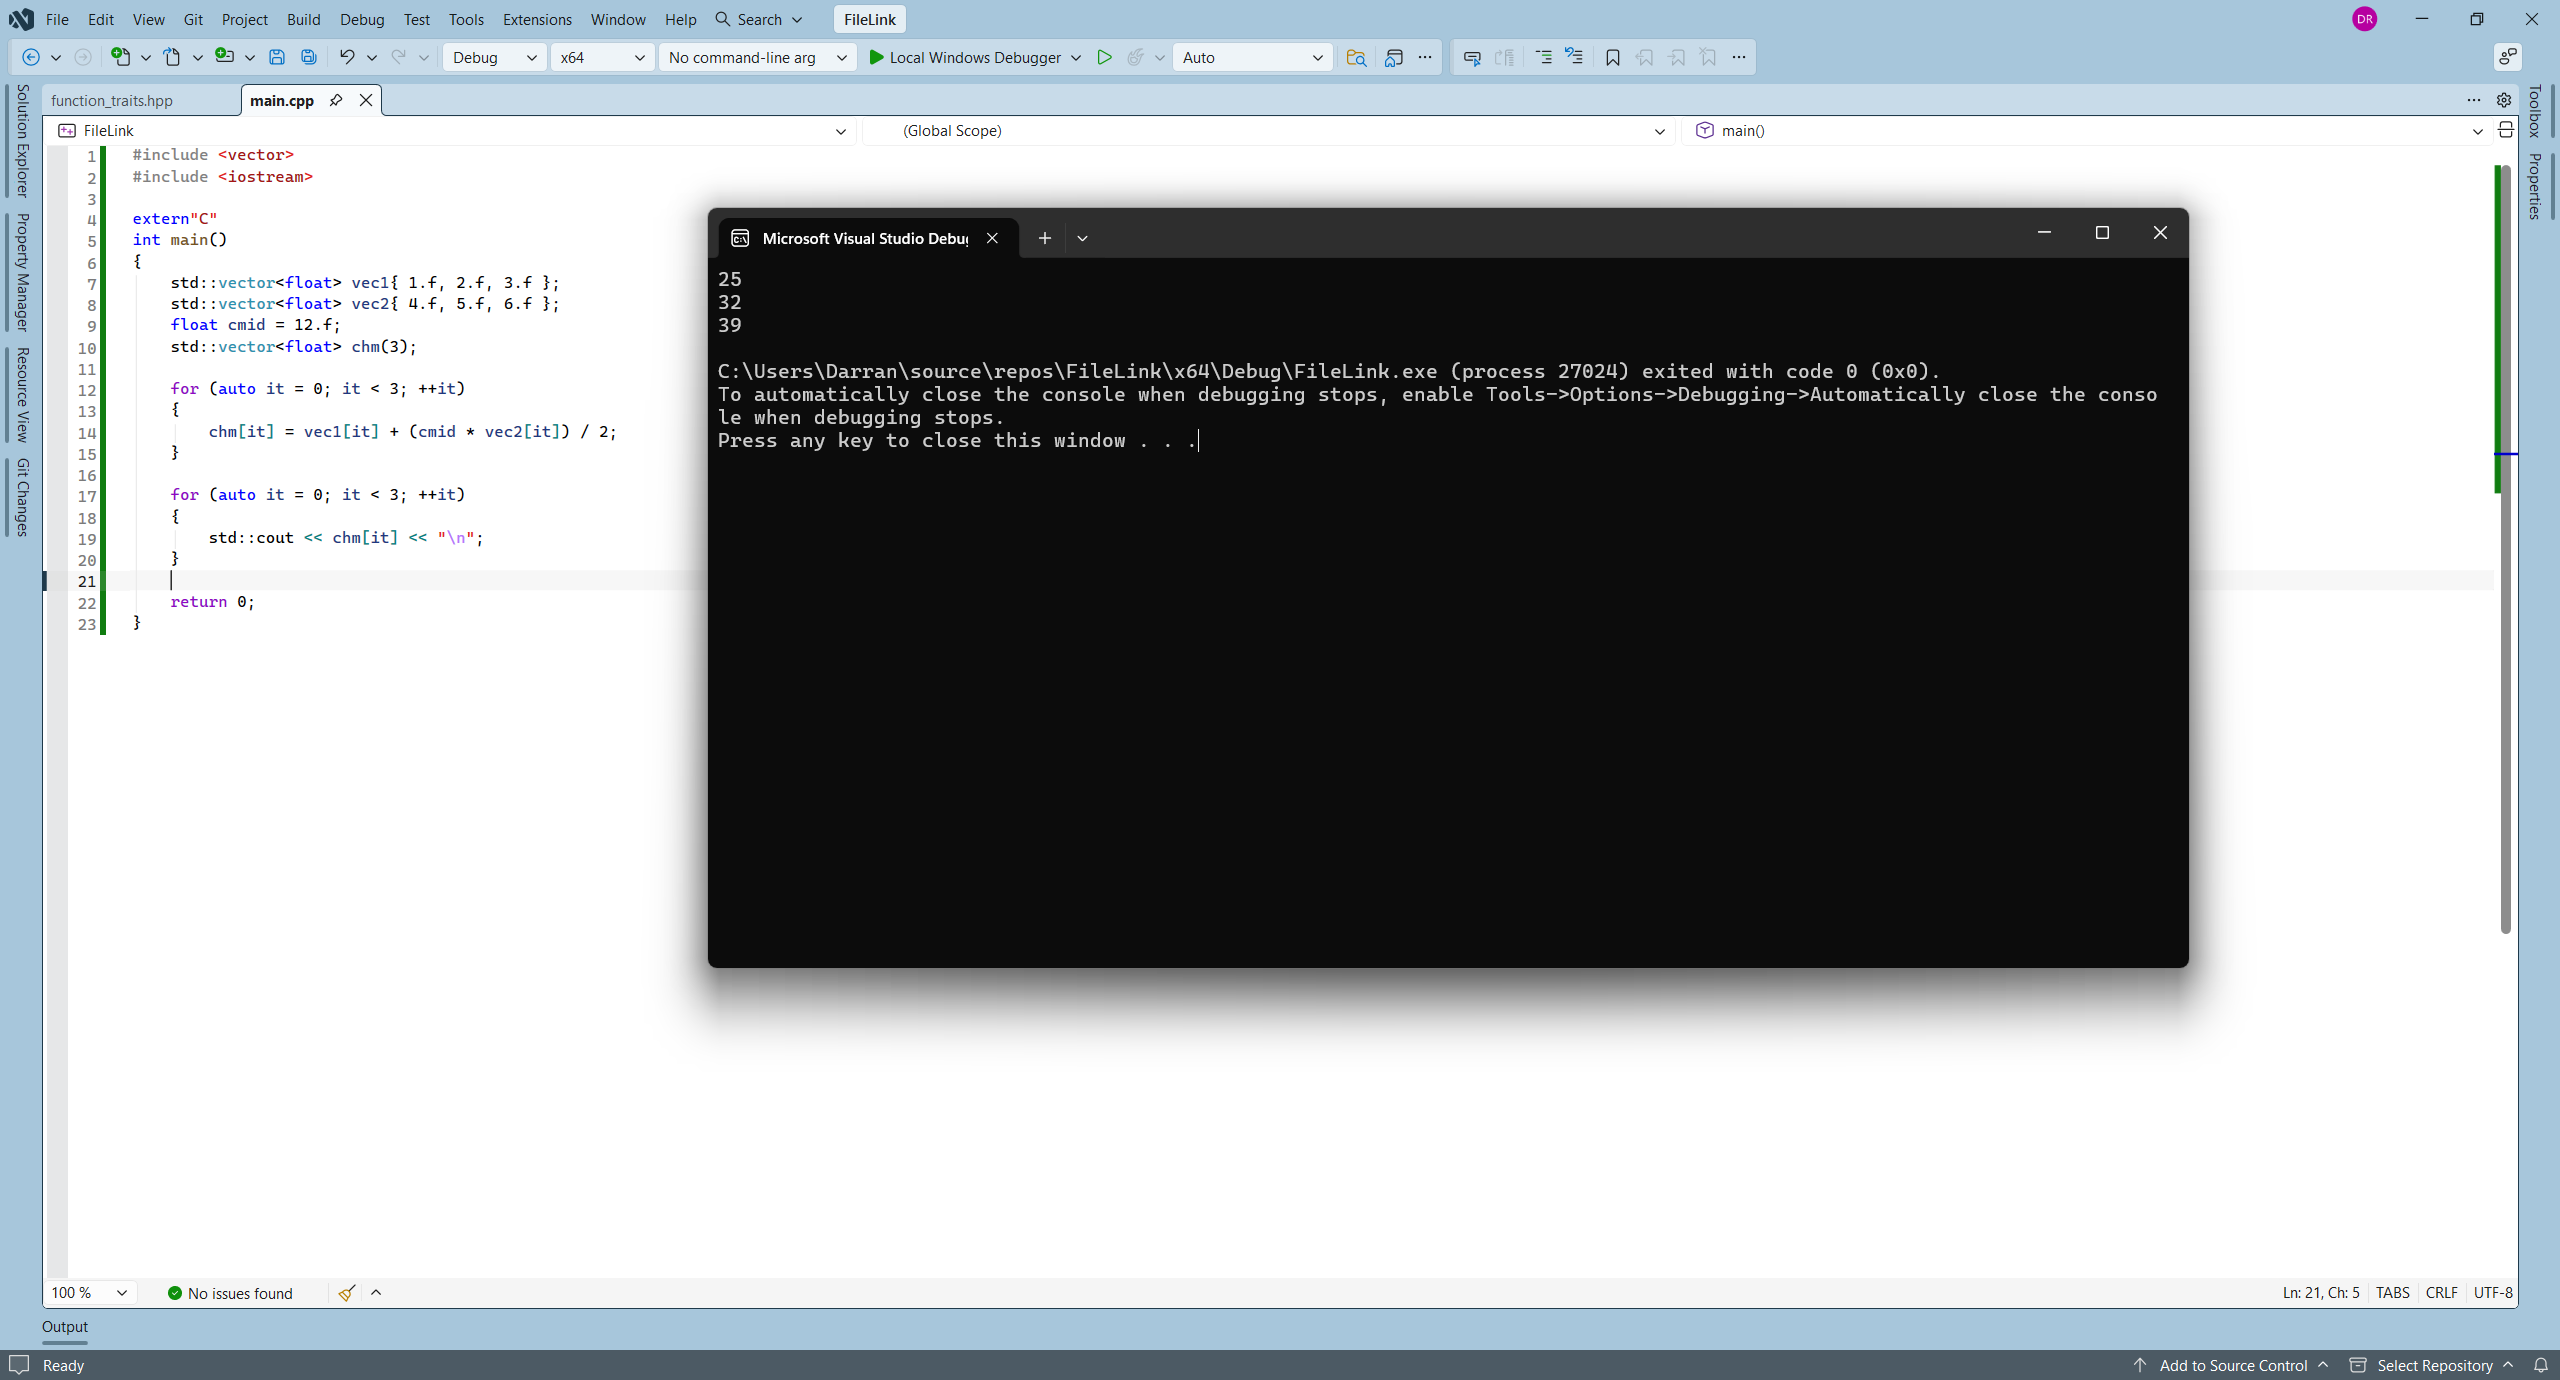Open editor settings gear icon

2504,100
